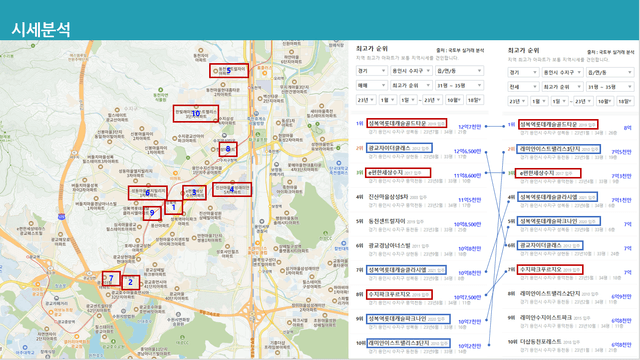Image resolution: width=640 pixels, height=360 pixels.
Task: Click map marker number 1
Action: [x=173, y=207]
